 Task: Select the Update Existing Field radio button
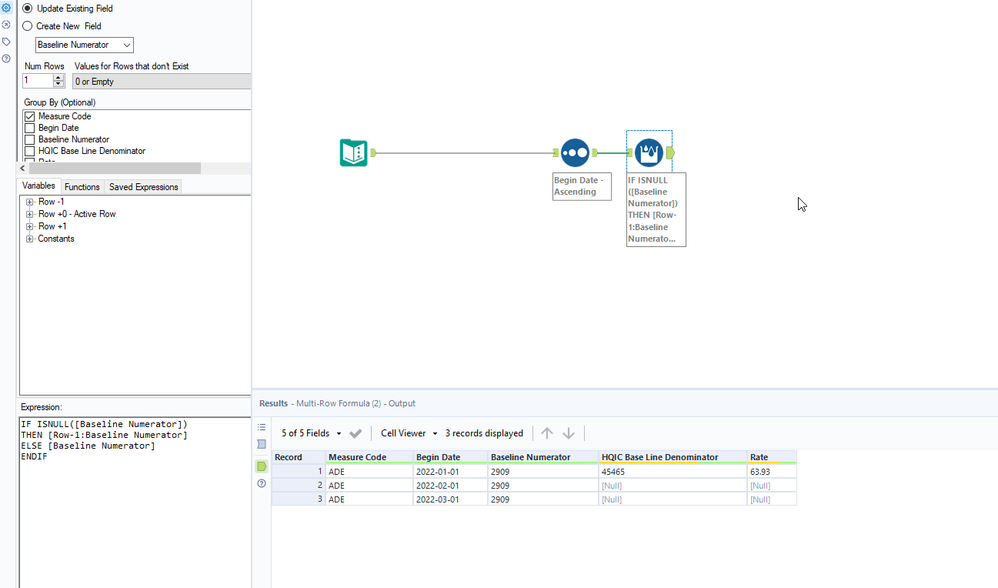click(27, 8)
